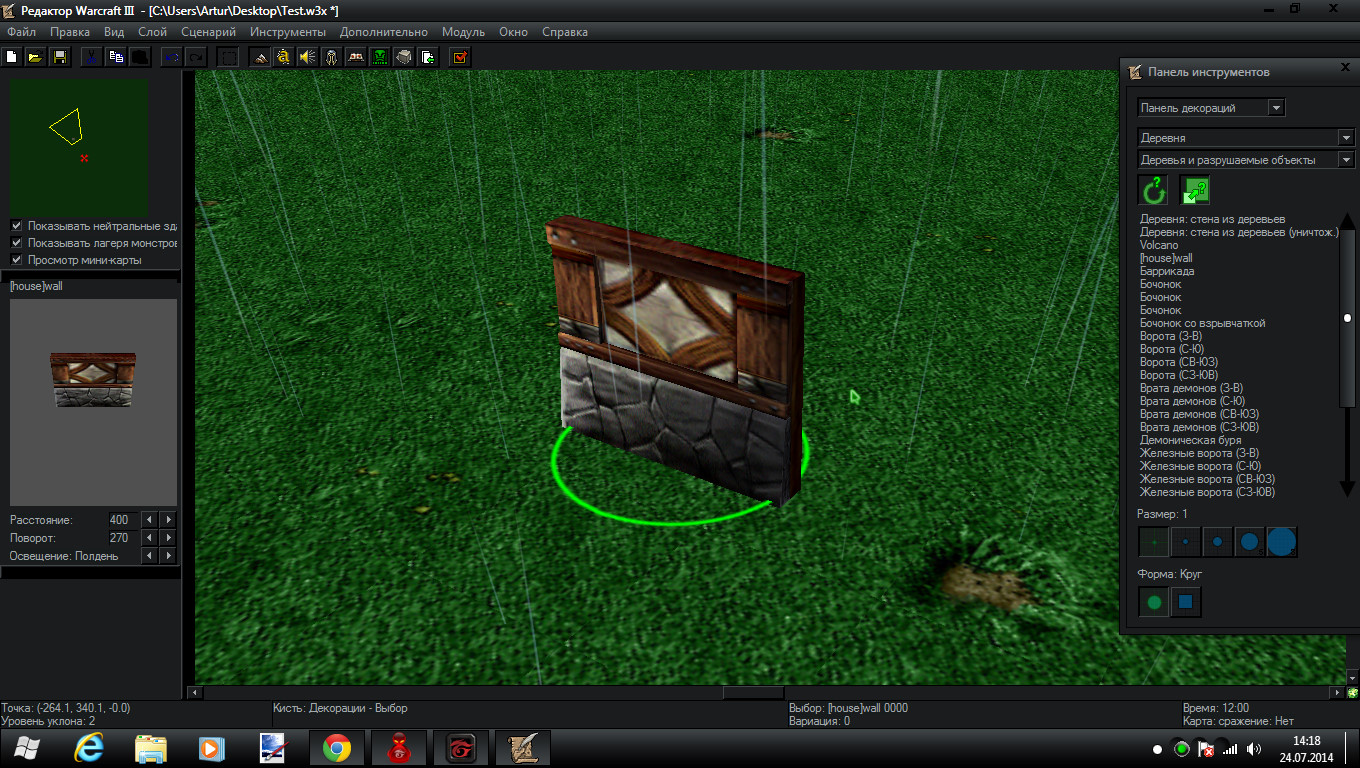Open Google Chrome from taskbar

[x=336, y=748]
